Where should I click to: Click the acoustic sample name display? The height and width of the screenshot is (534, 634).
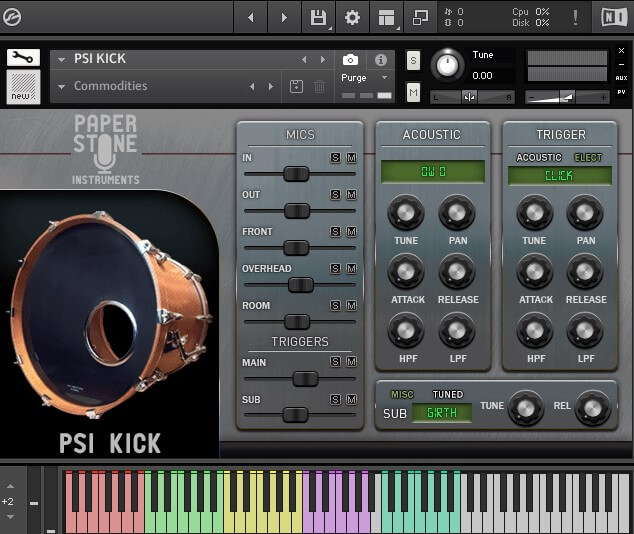coord(433,172)
